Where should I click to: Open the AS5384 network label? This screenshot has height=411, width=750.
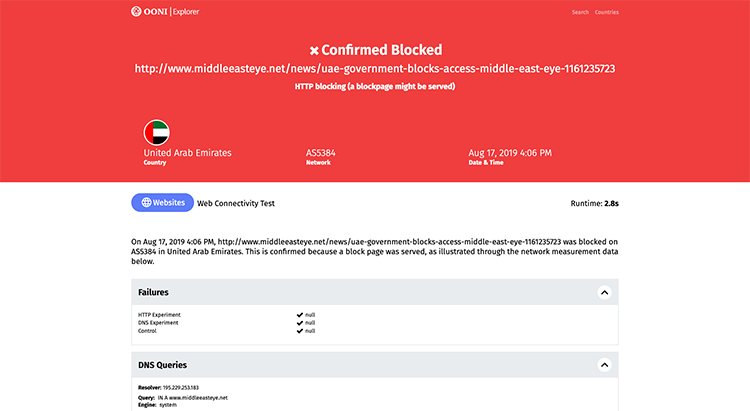320,153
